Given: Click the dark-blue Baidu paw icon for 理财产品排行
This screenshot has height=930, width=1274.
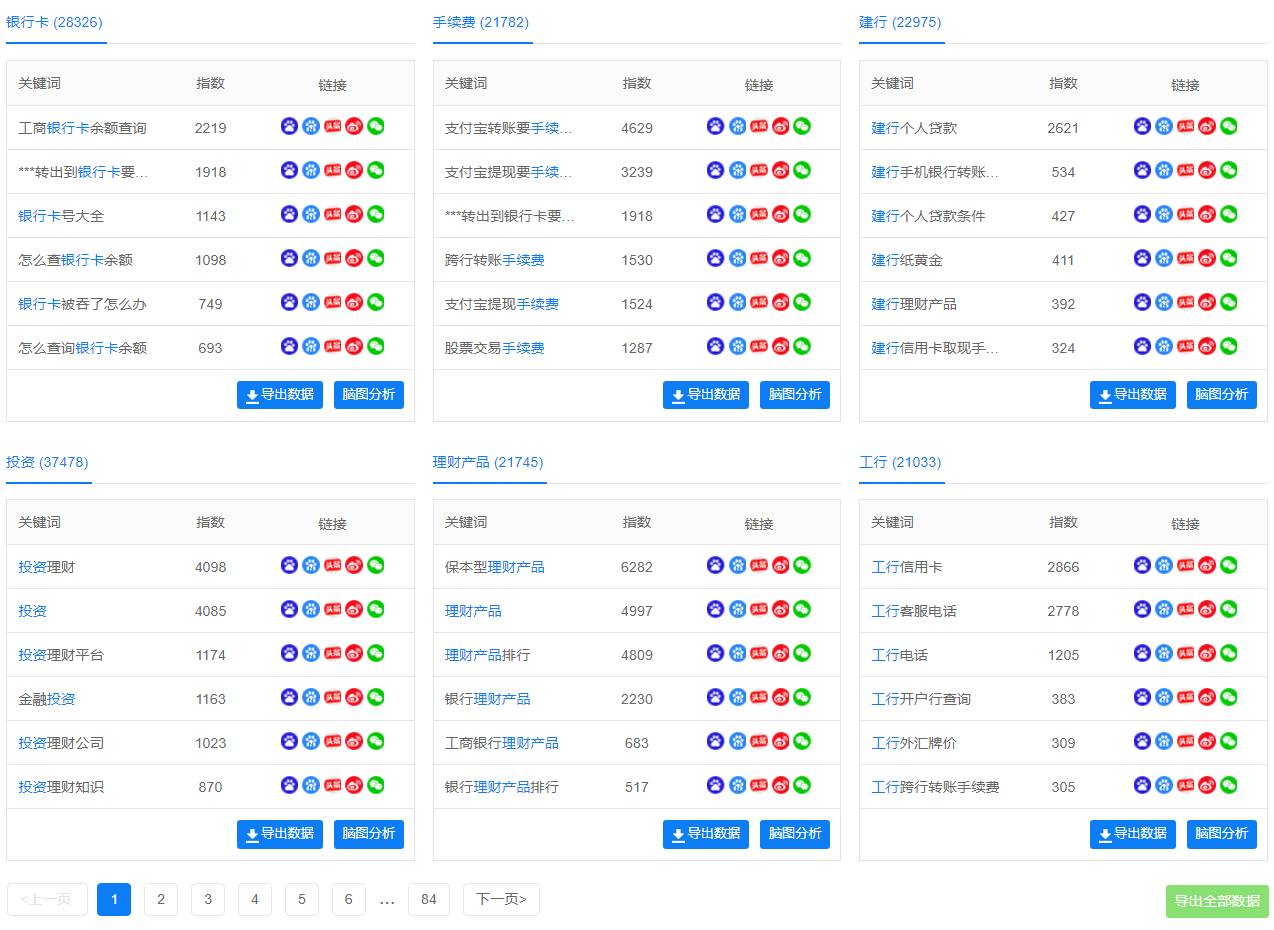Looking at the screenshot, I should click(x=715, y=653).
